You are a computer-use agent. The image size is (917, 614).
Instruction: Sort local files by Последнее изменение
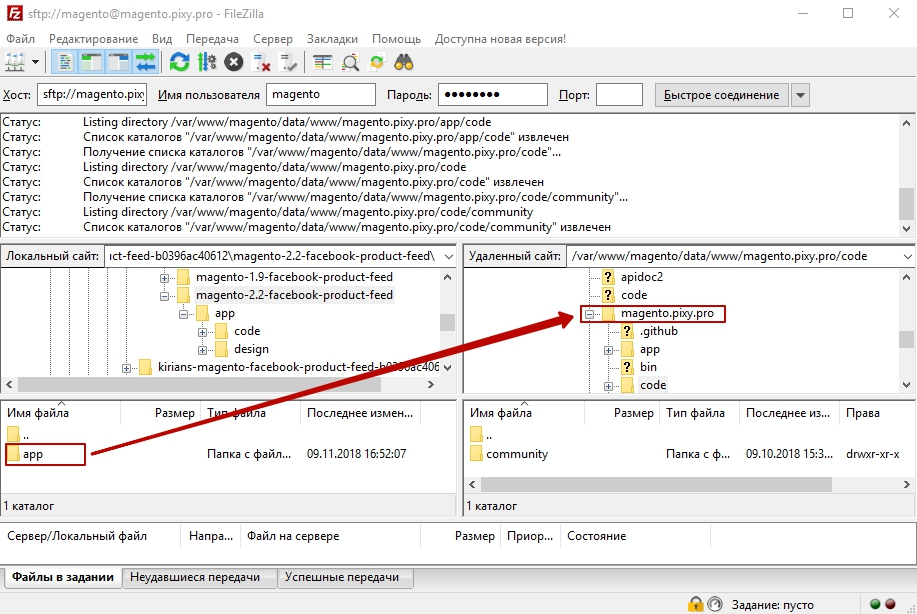(x=360, y=413)
